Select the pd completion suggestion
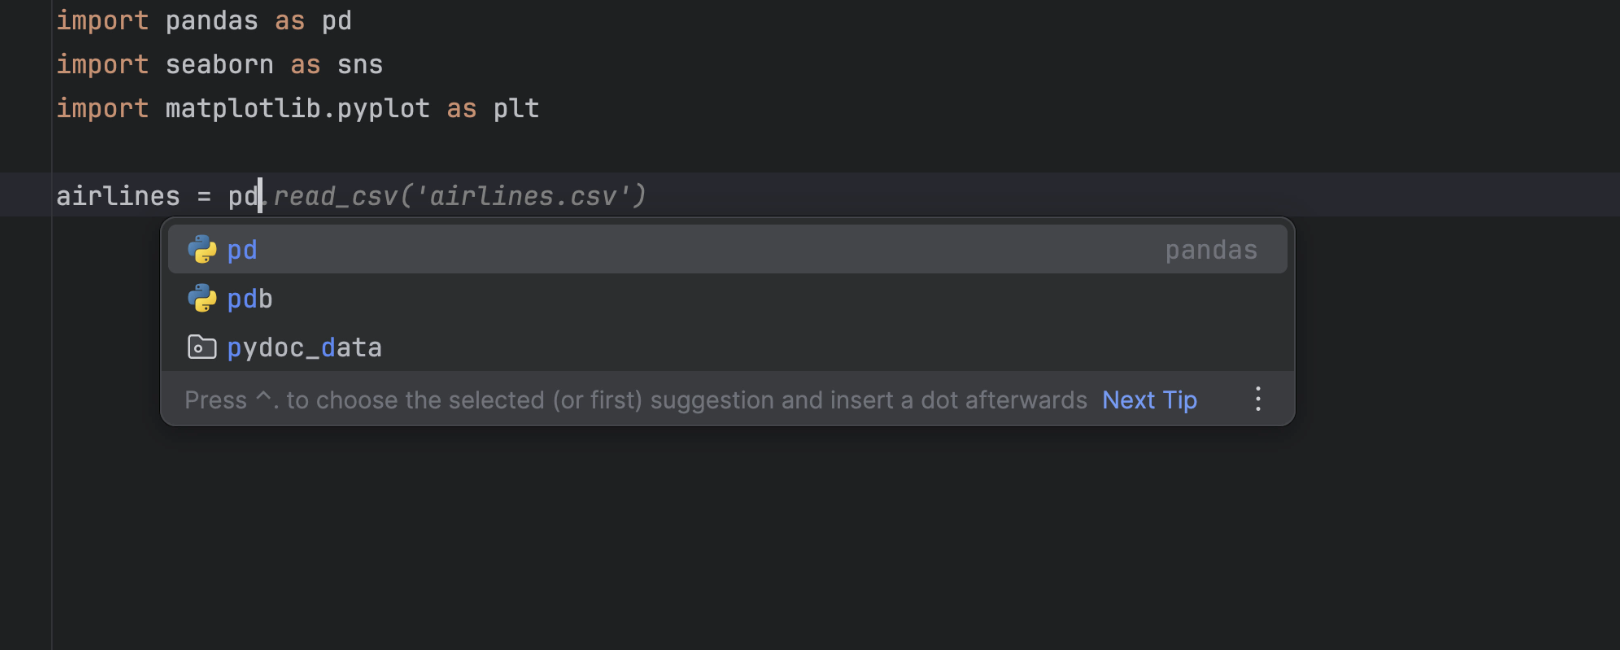 [x=242, y=250]
